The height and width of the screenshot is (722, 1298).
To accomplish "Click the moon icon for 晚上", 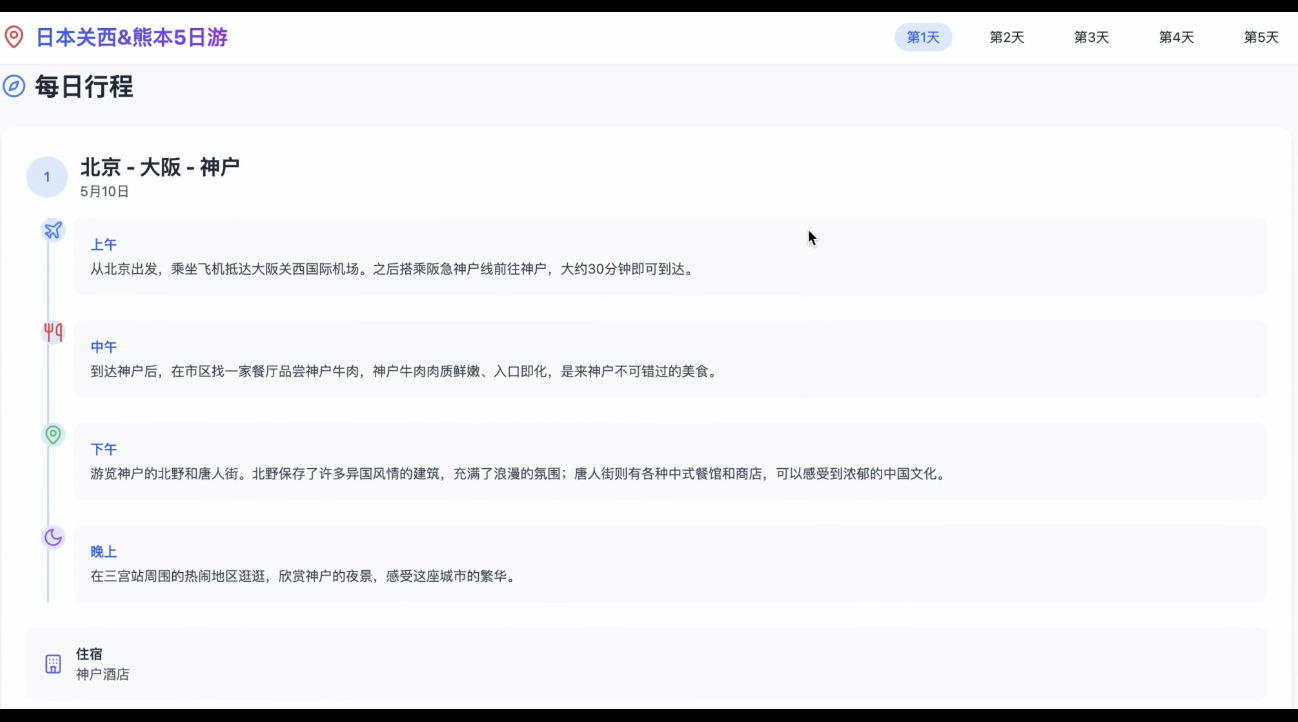I will [53, 537].
